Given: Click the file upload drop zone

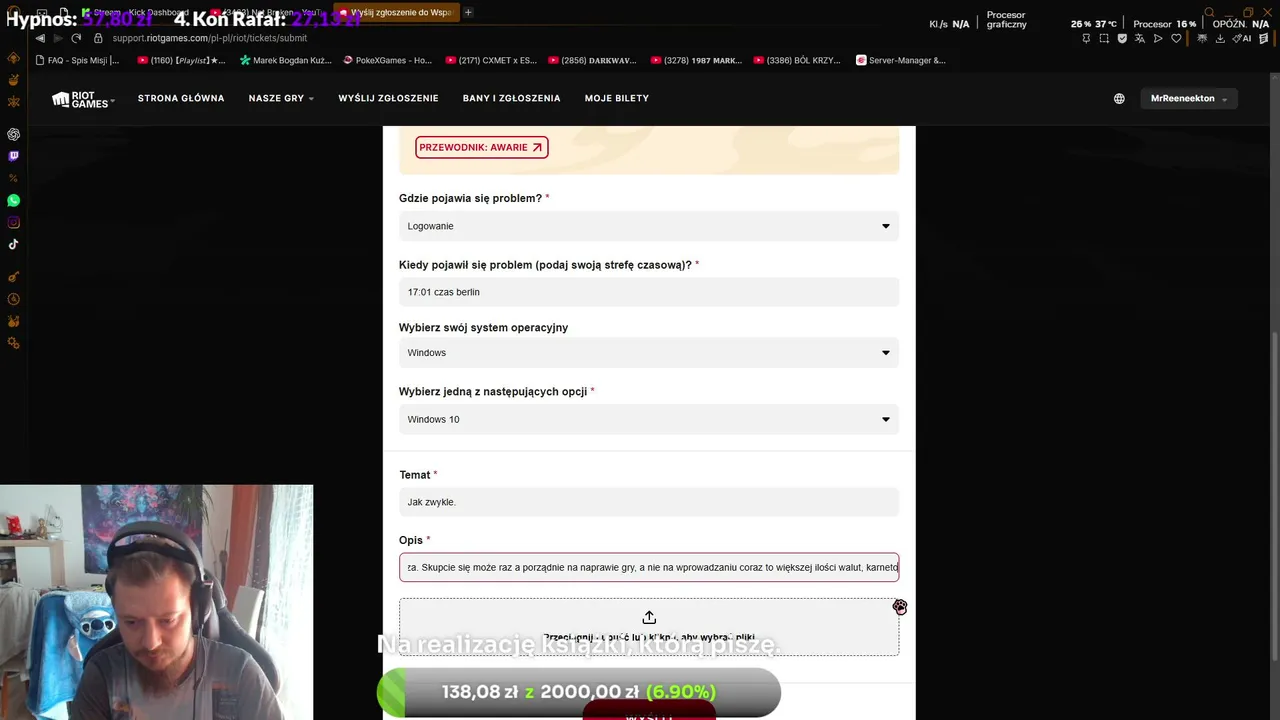Looking at the screenshot, I should (x=649, y=627).
